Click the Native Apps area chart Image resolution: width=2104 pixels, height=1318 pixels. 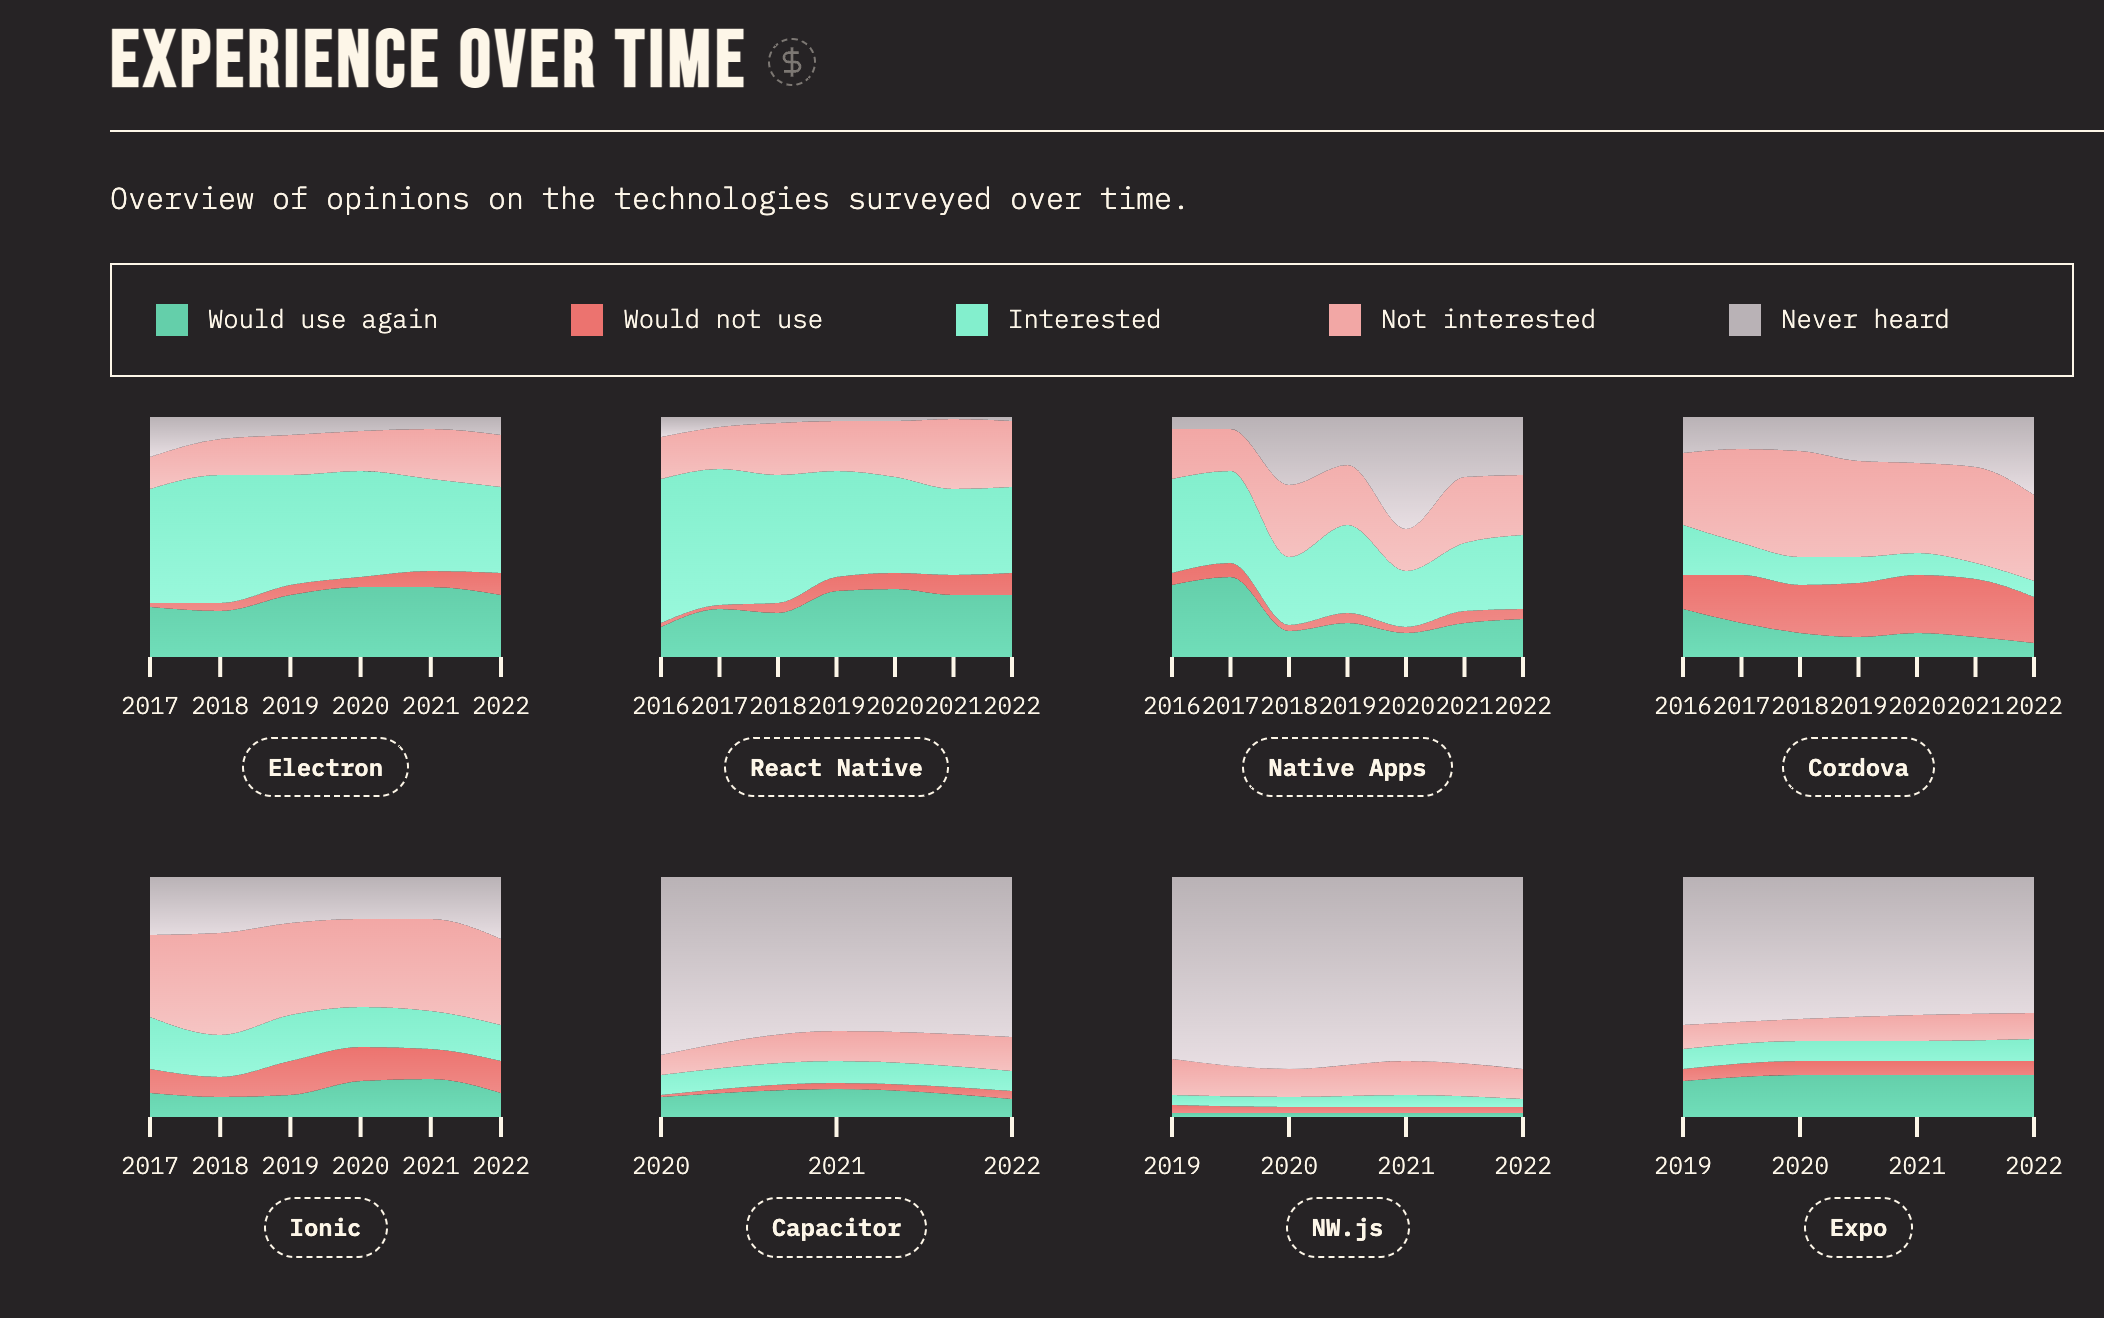point(1347,537)
